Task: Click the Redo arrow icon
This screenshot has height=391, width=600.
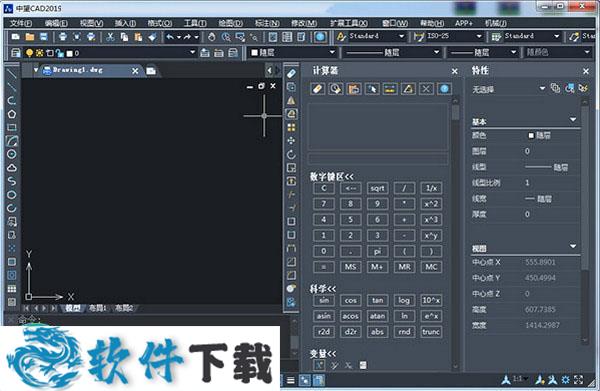Action: click(x=187, y=37)
